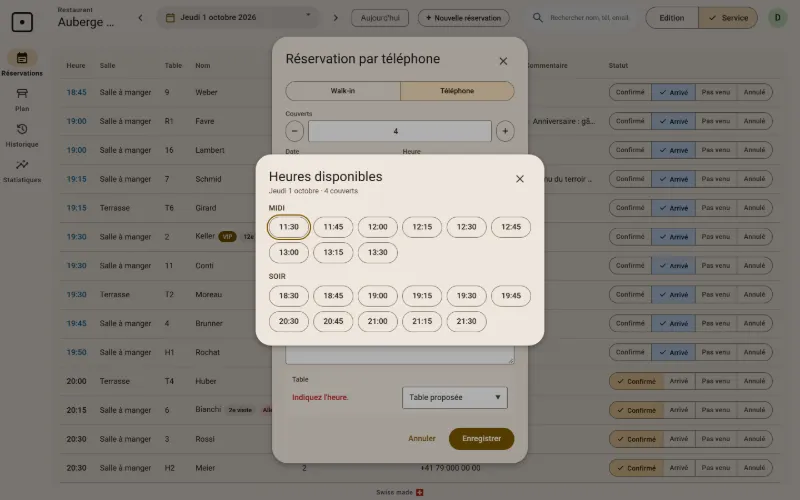The width and height of the screenshot is (800, 500).
Task: Choose the 11:30 time slot
Action: click(289, 227)
